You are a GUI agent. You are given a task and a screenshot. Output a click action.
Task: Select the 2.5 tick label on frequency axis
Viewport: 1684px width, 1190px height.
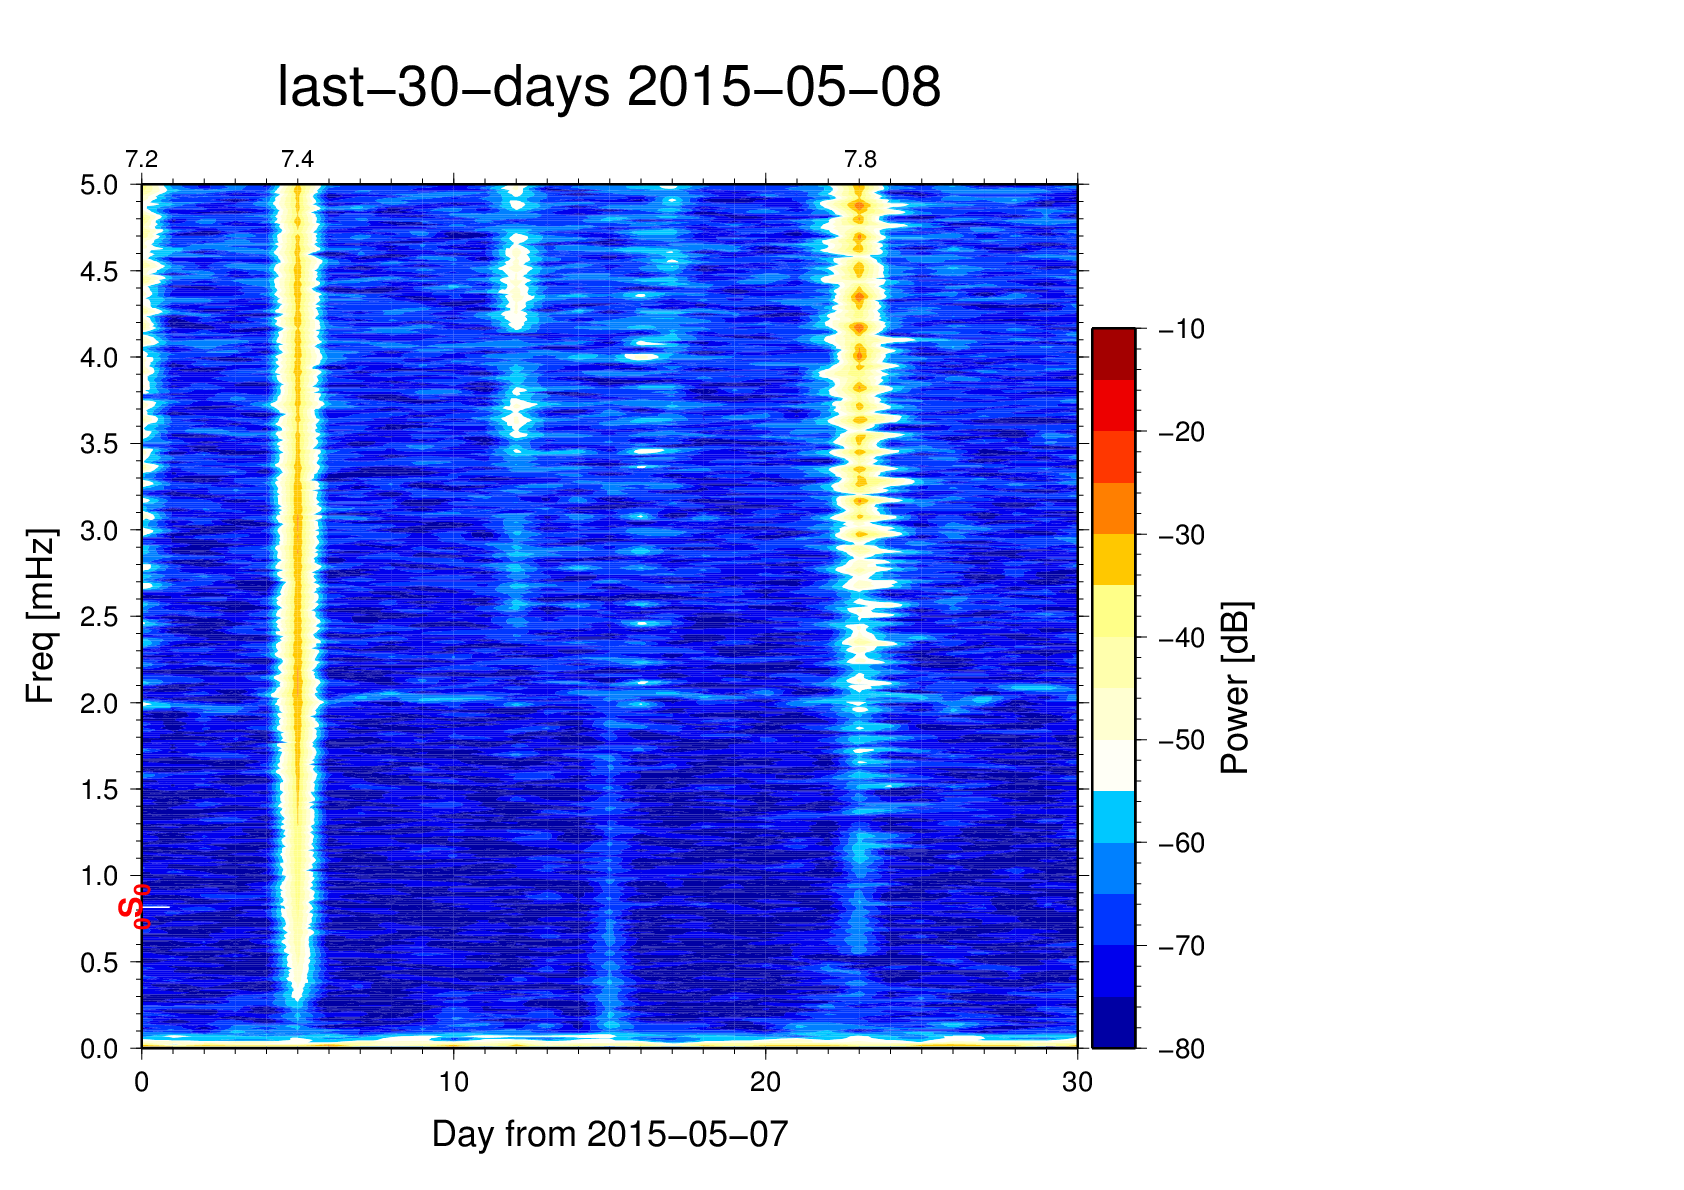98,618
